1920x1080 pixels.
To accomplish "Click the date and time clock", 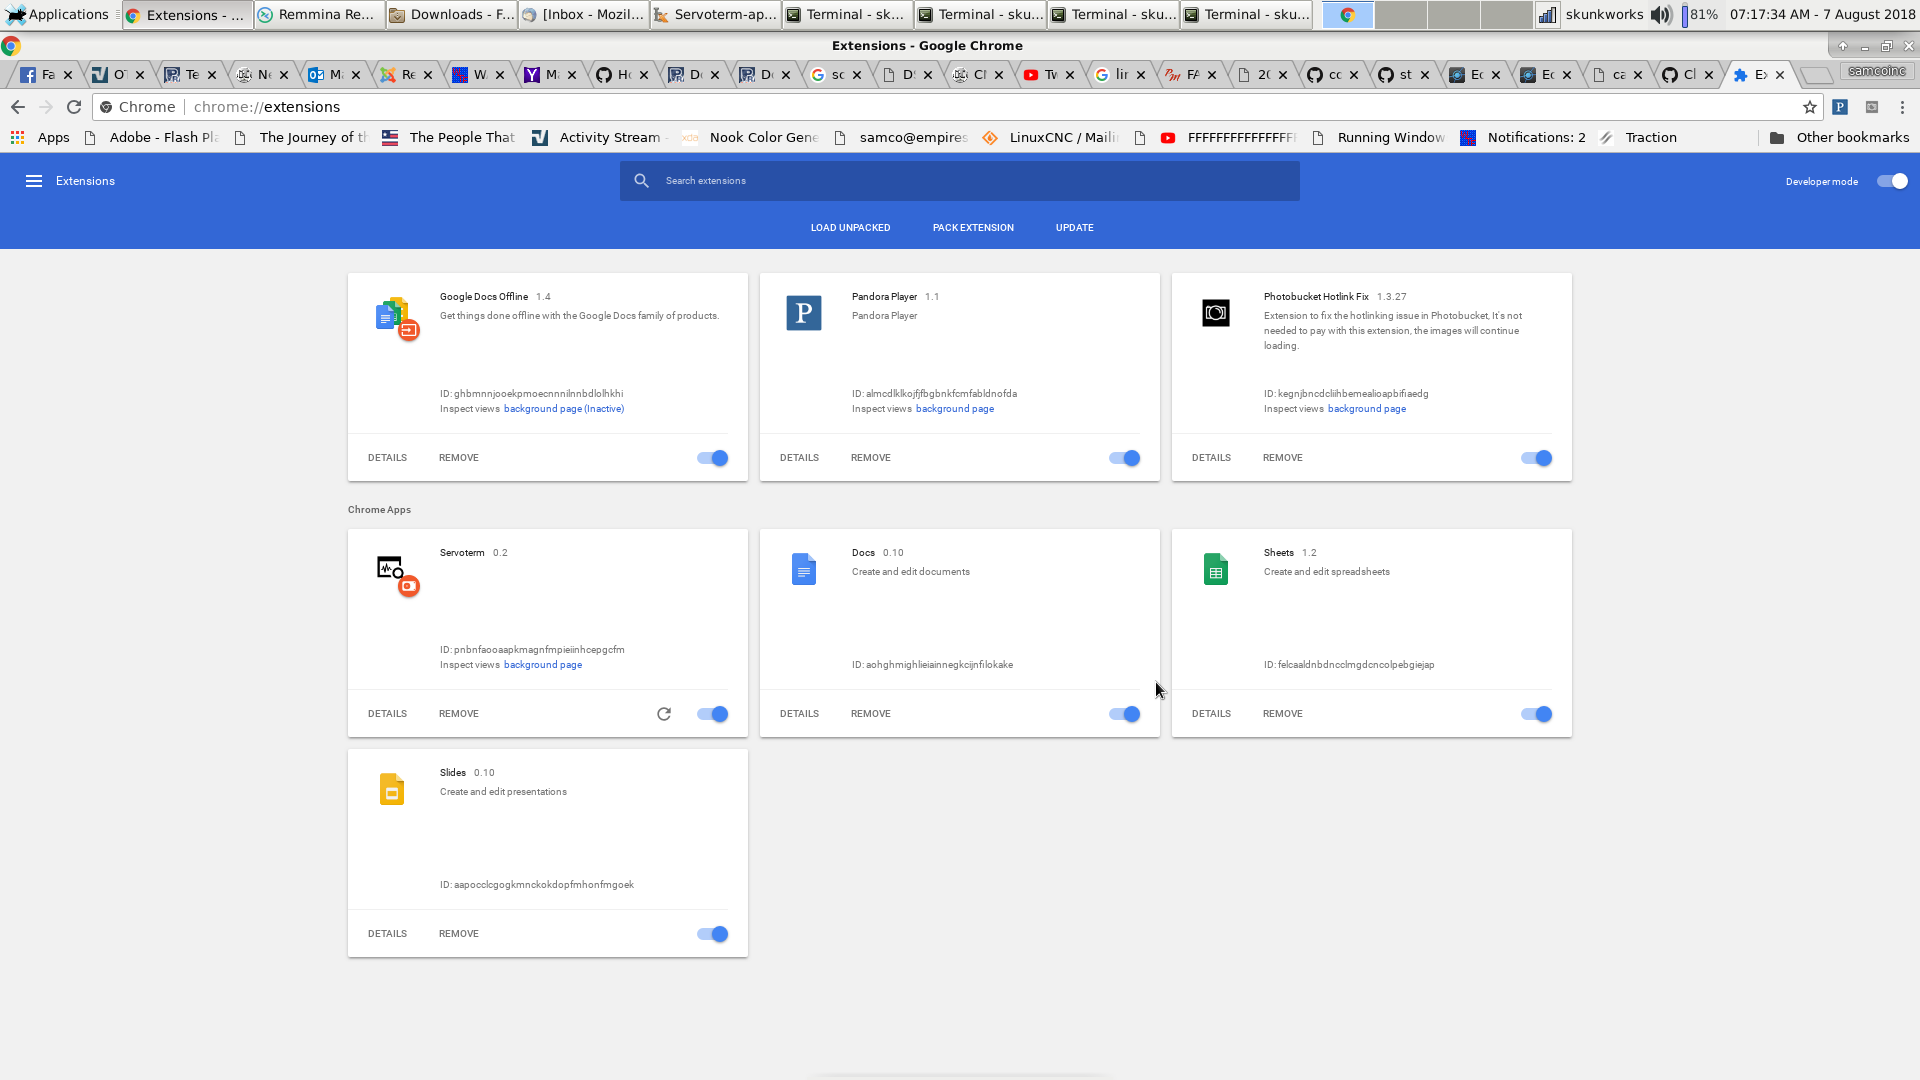I will [1822, 15].
